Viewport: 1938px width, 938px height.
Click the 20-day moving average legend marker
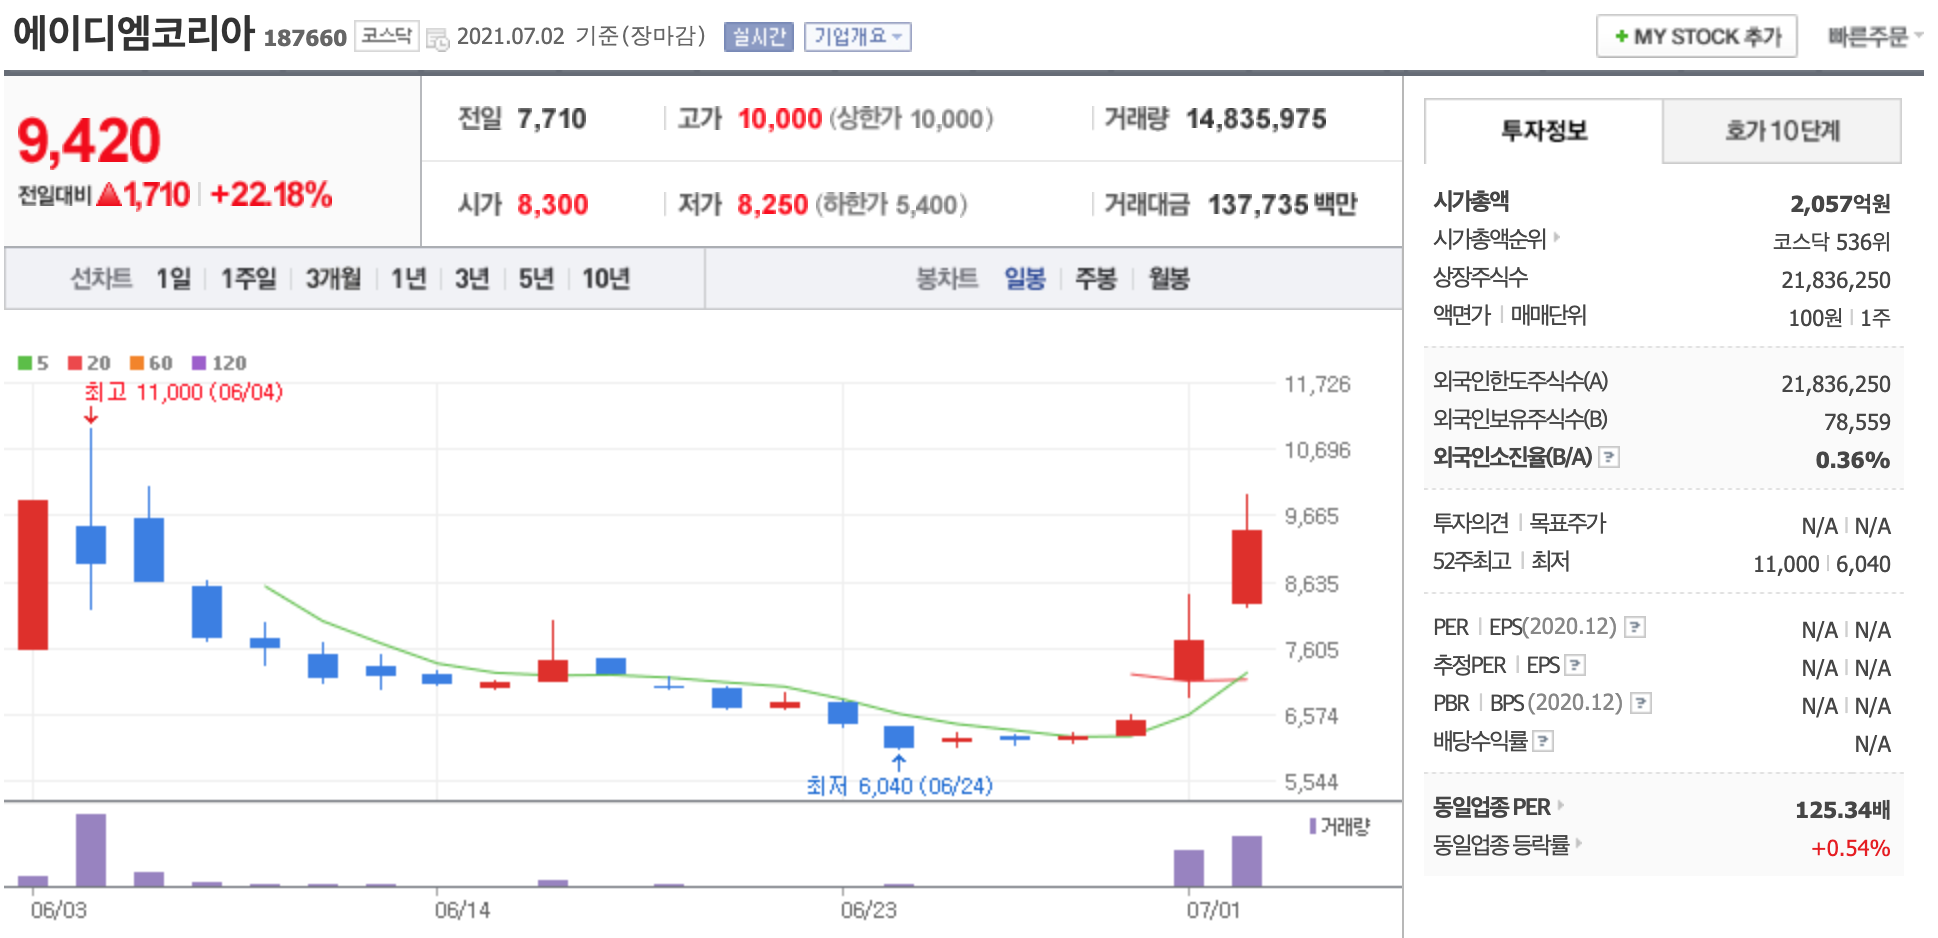pyautogui.click(x=75, y=363)
